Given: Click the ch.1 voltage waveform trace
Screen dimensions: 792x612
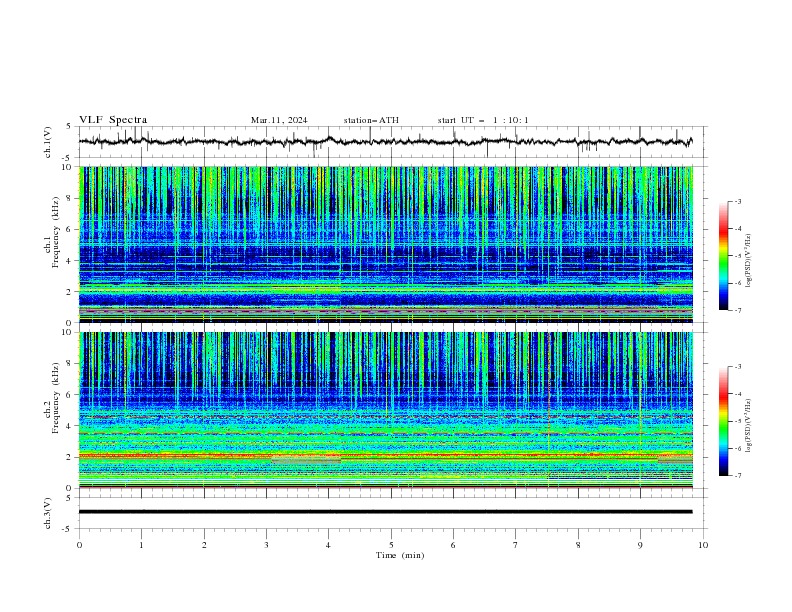Looking at the screenshot, I should point(385,141).
